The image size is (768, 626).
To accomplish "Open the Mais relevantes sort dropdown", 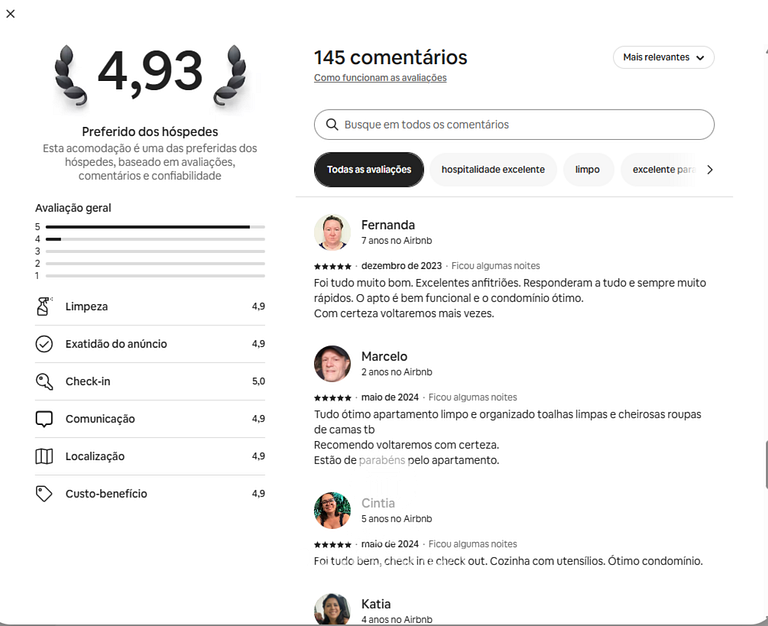I will [663, 58].
